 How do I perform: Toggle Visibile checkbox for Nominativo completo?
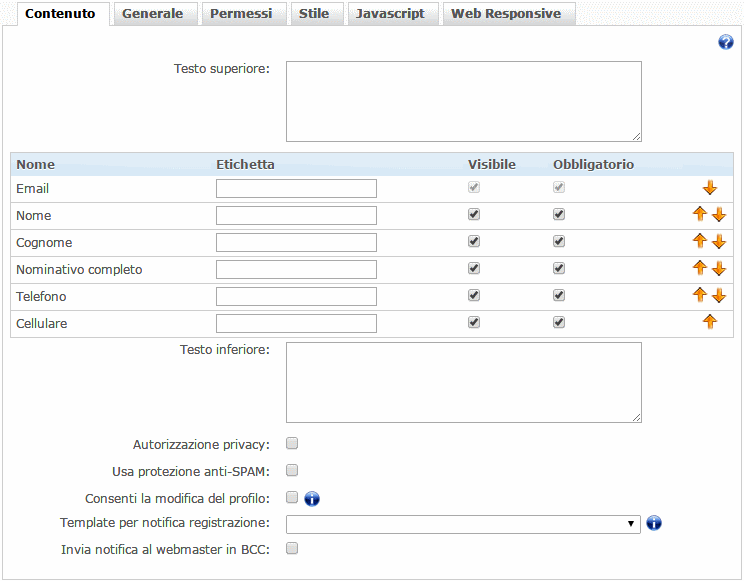(474, 268)
